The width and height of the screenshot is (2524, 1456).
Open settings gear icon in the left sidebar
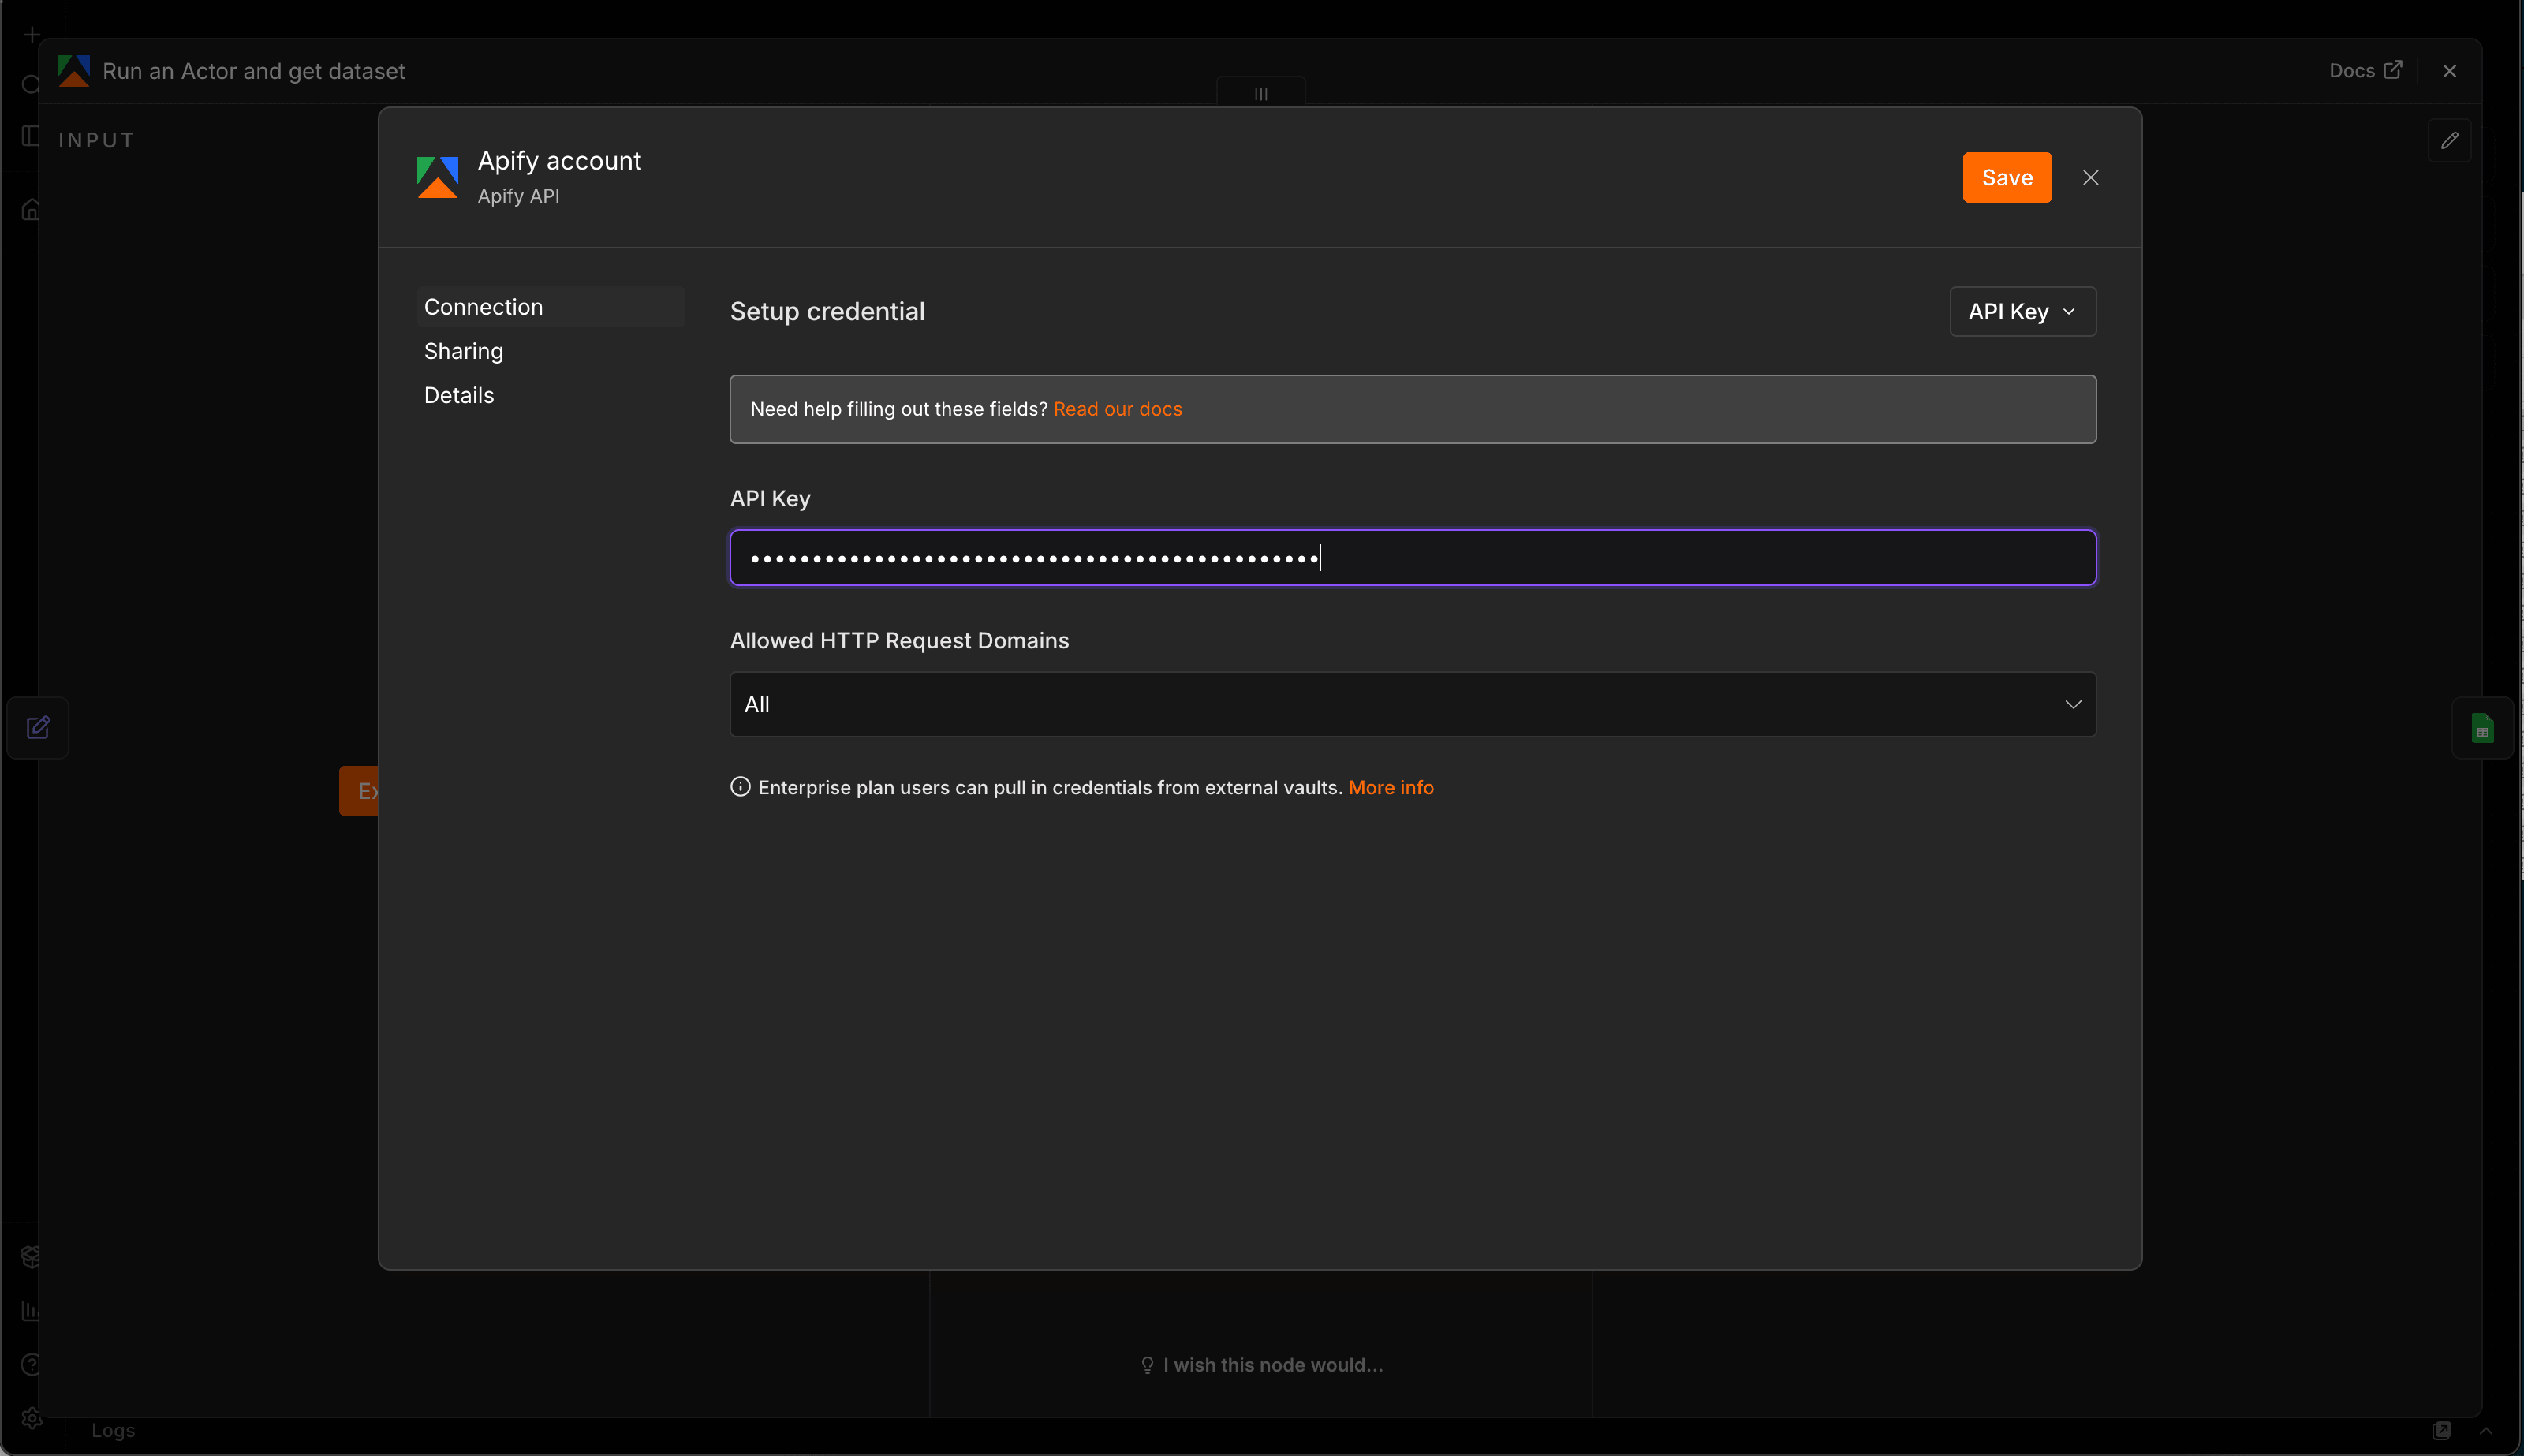coord(32,1418)
